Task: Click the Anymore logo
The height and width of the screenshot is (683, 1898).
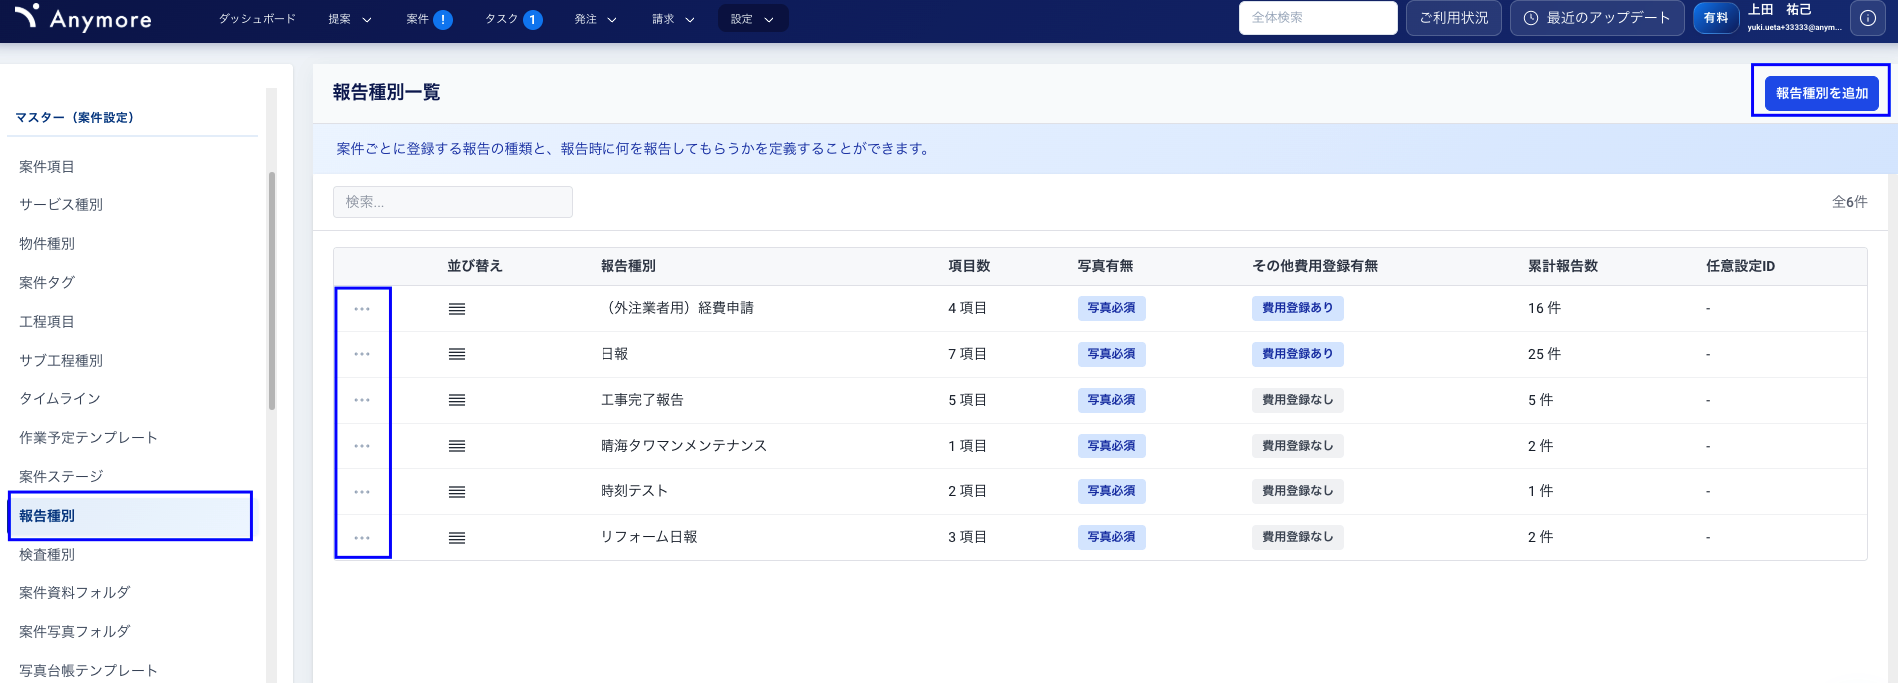Action: [x=84, y=18]
